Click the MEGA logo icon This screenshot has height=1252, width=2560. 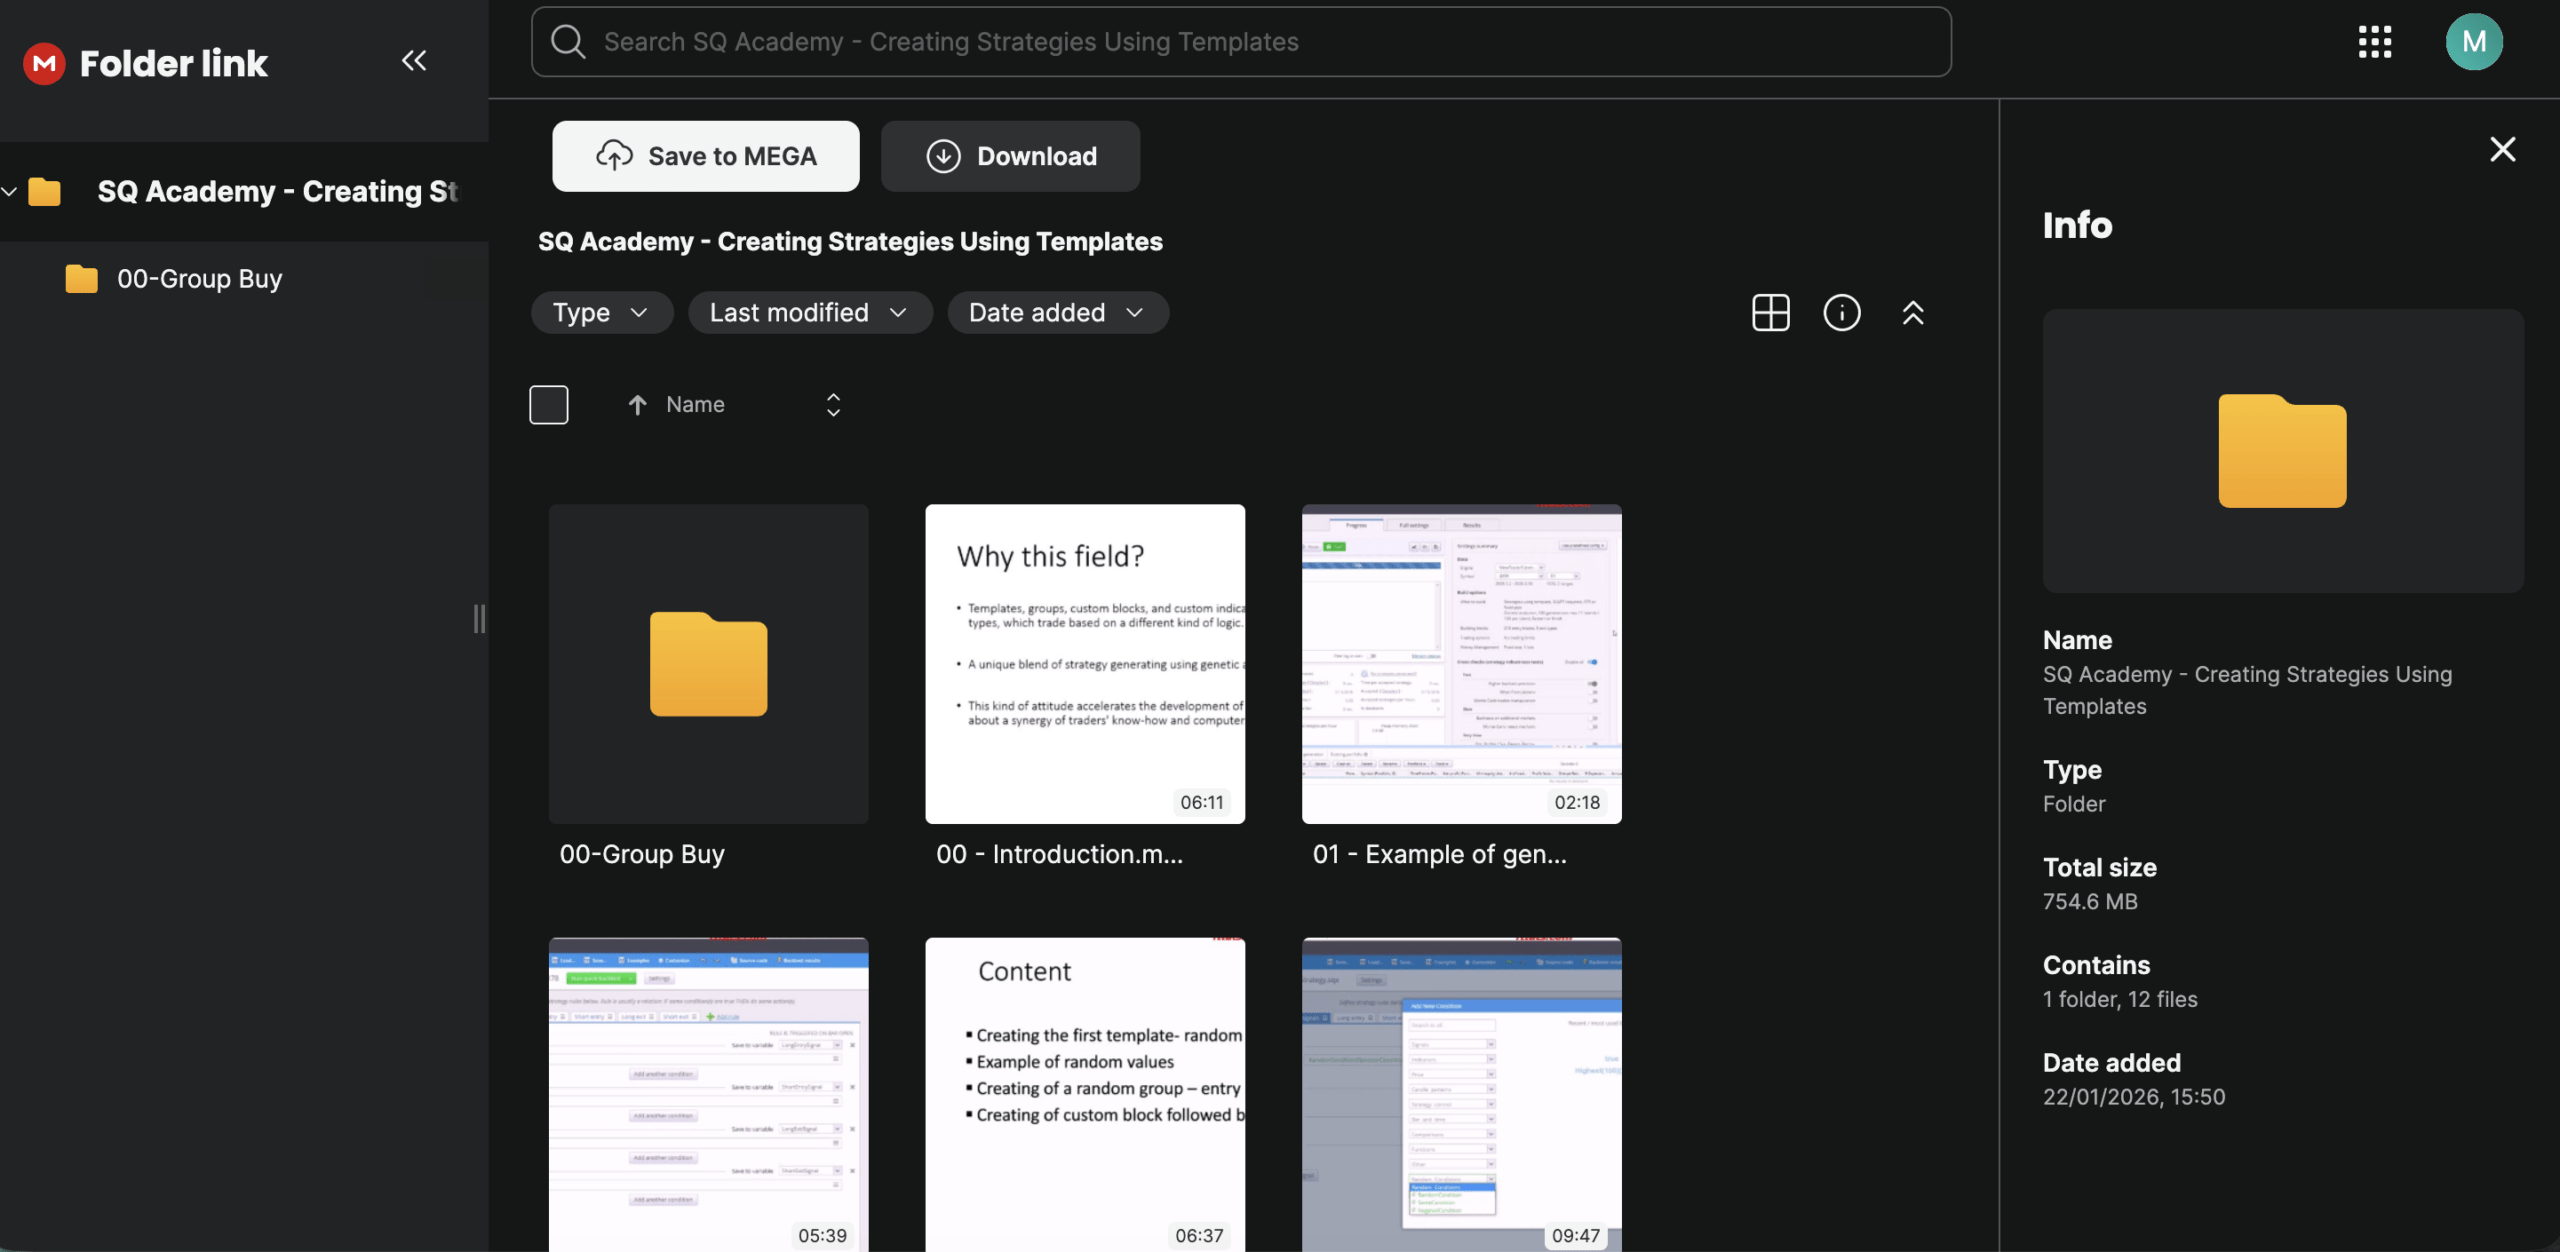coord(44,64)
